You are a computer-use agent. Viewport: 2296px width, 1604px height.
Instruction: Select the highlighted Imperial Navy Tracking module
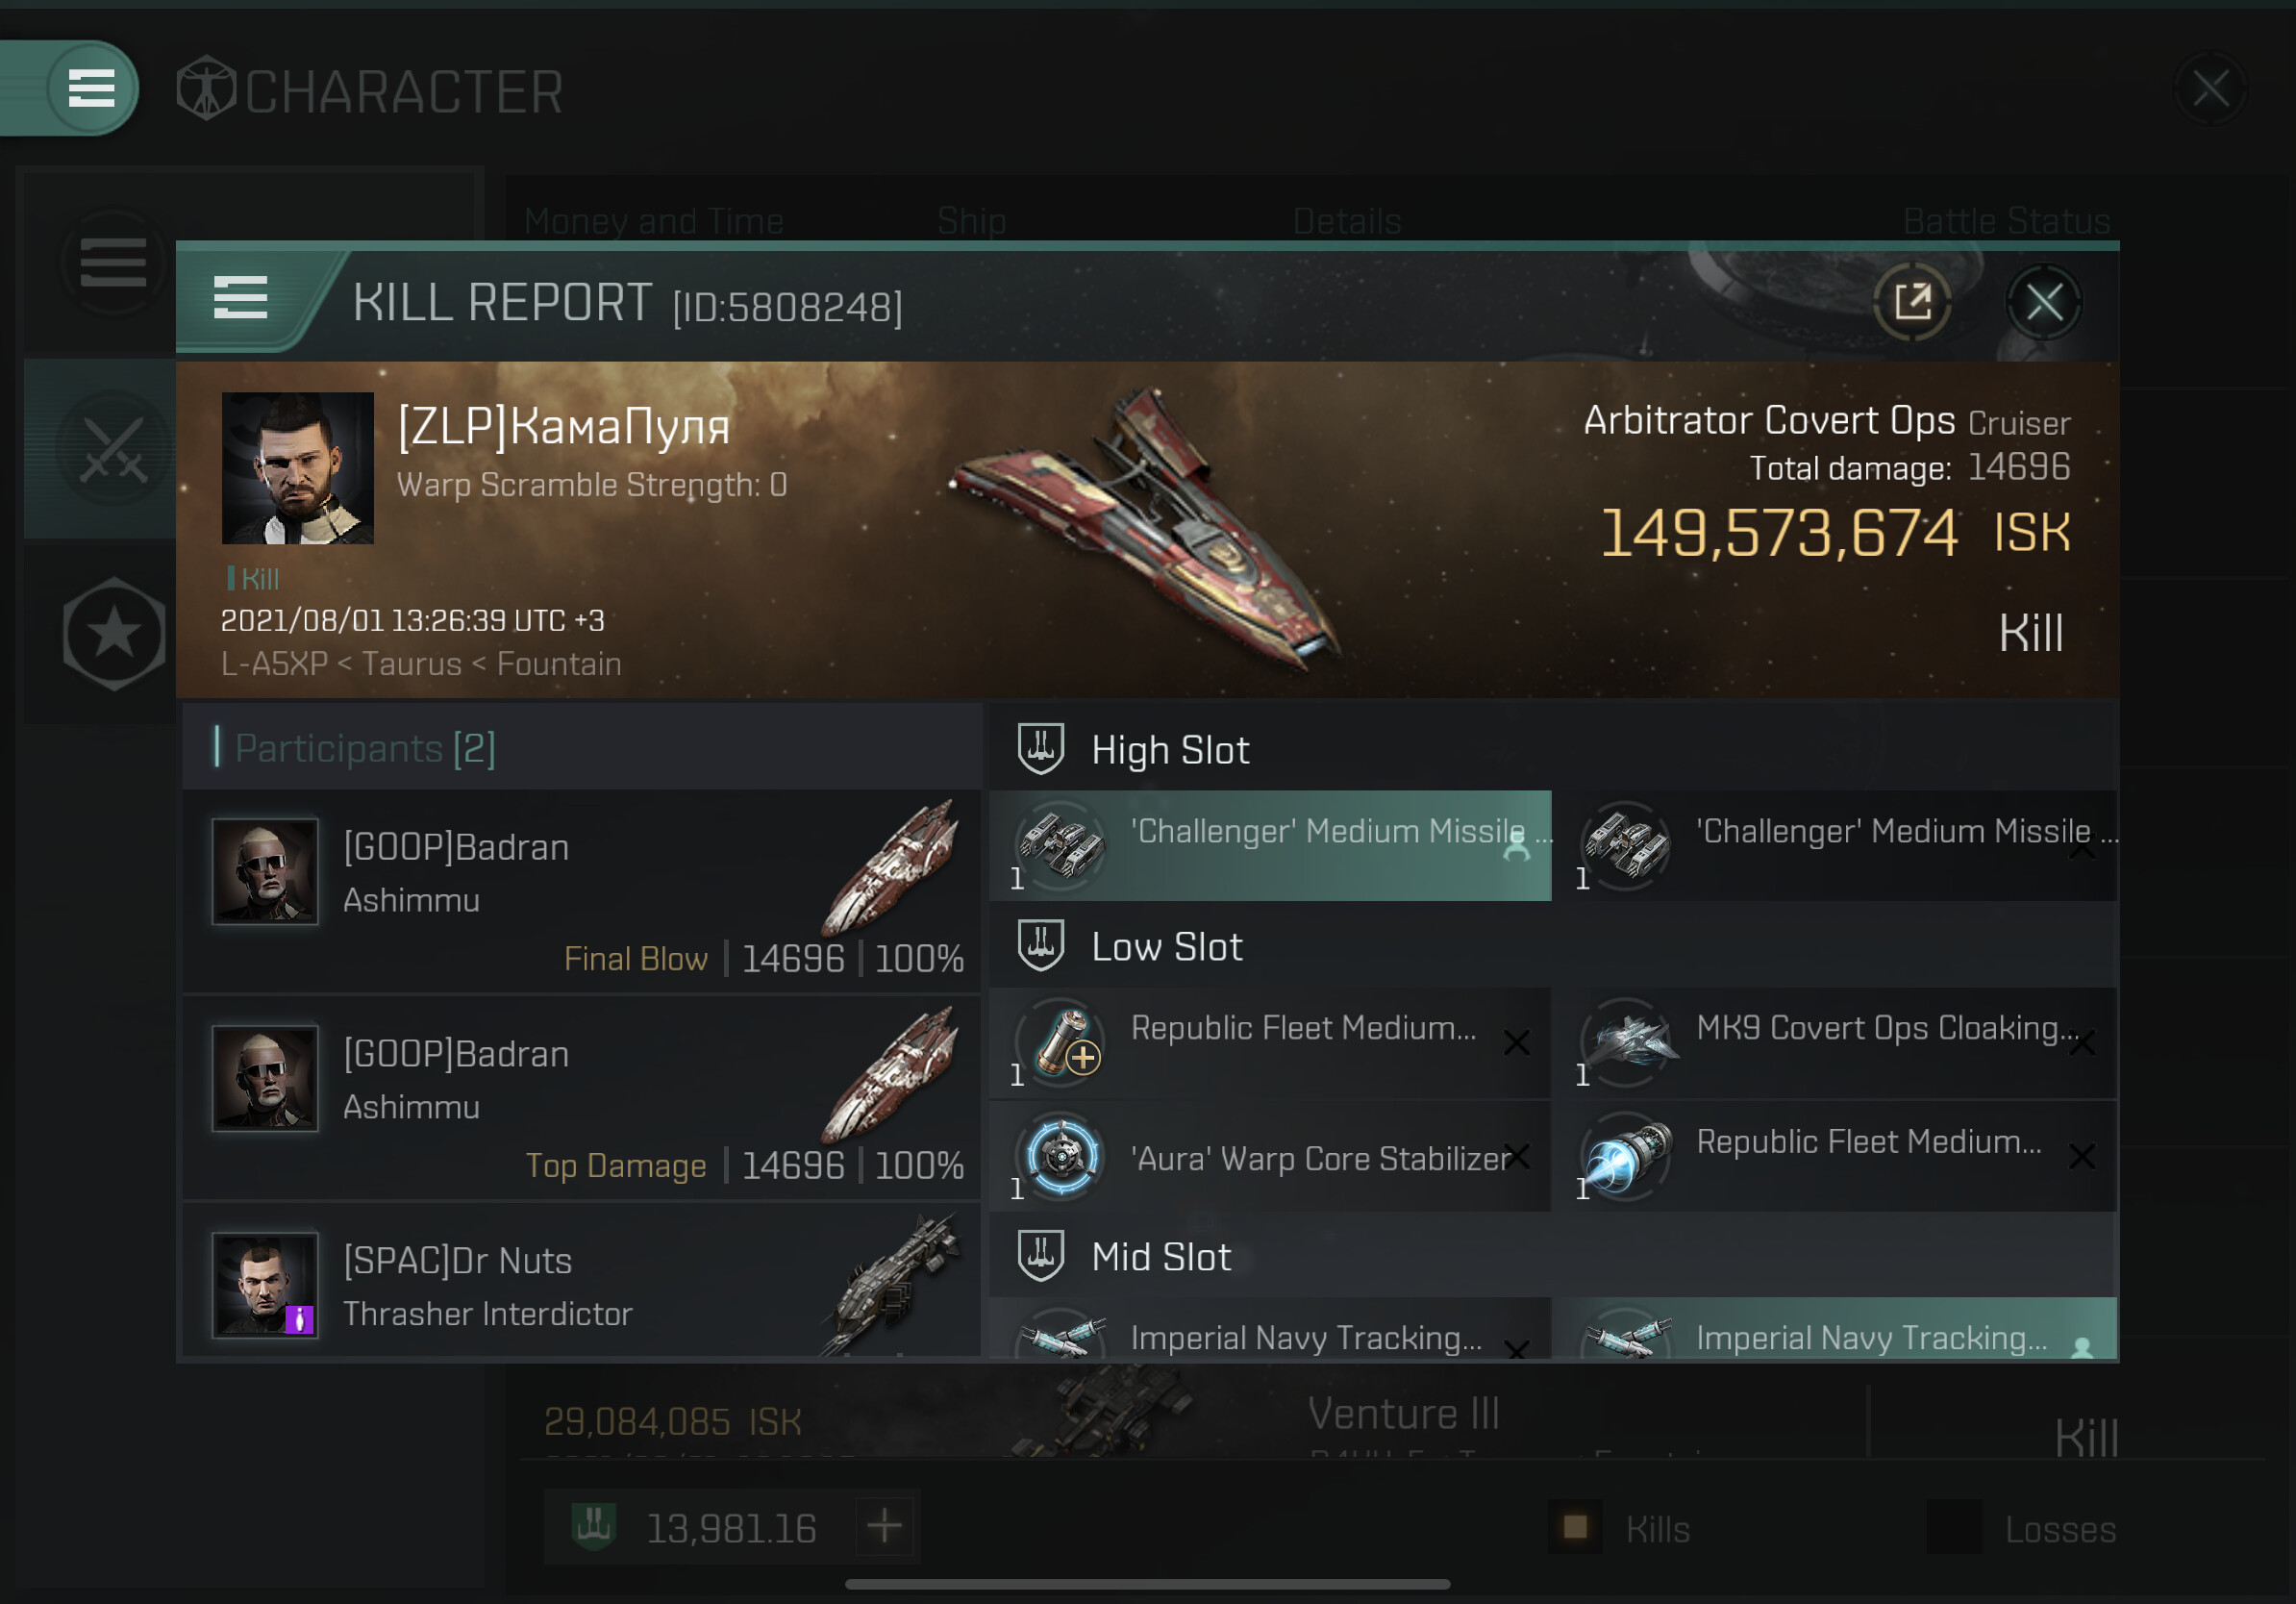click(1840, 1329)
